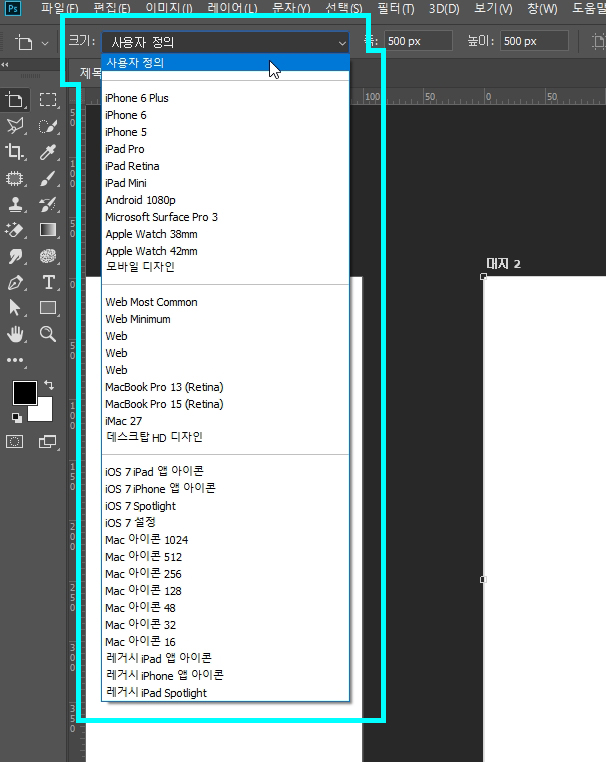
Task: Select the Horizontal Type tool
Action: click(x=48, y=282)
